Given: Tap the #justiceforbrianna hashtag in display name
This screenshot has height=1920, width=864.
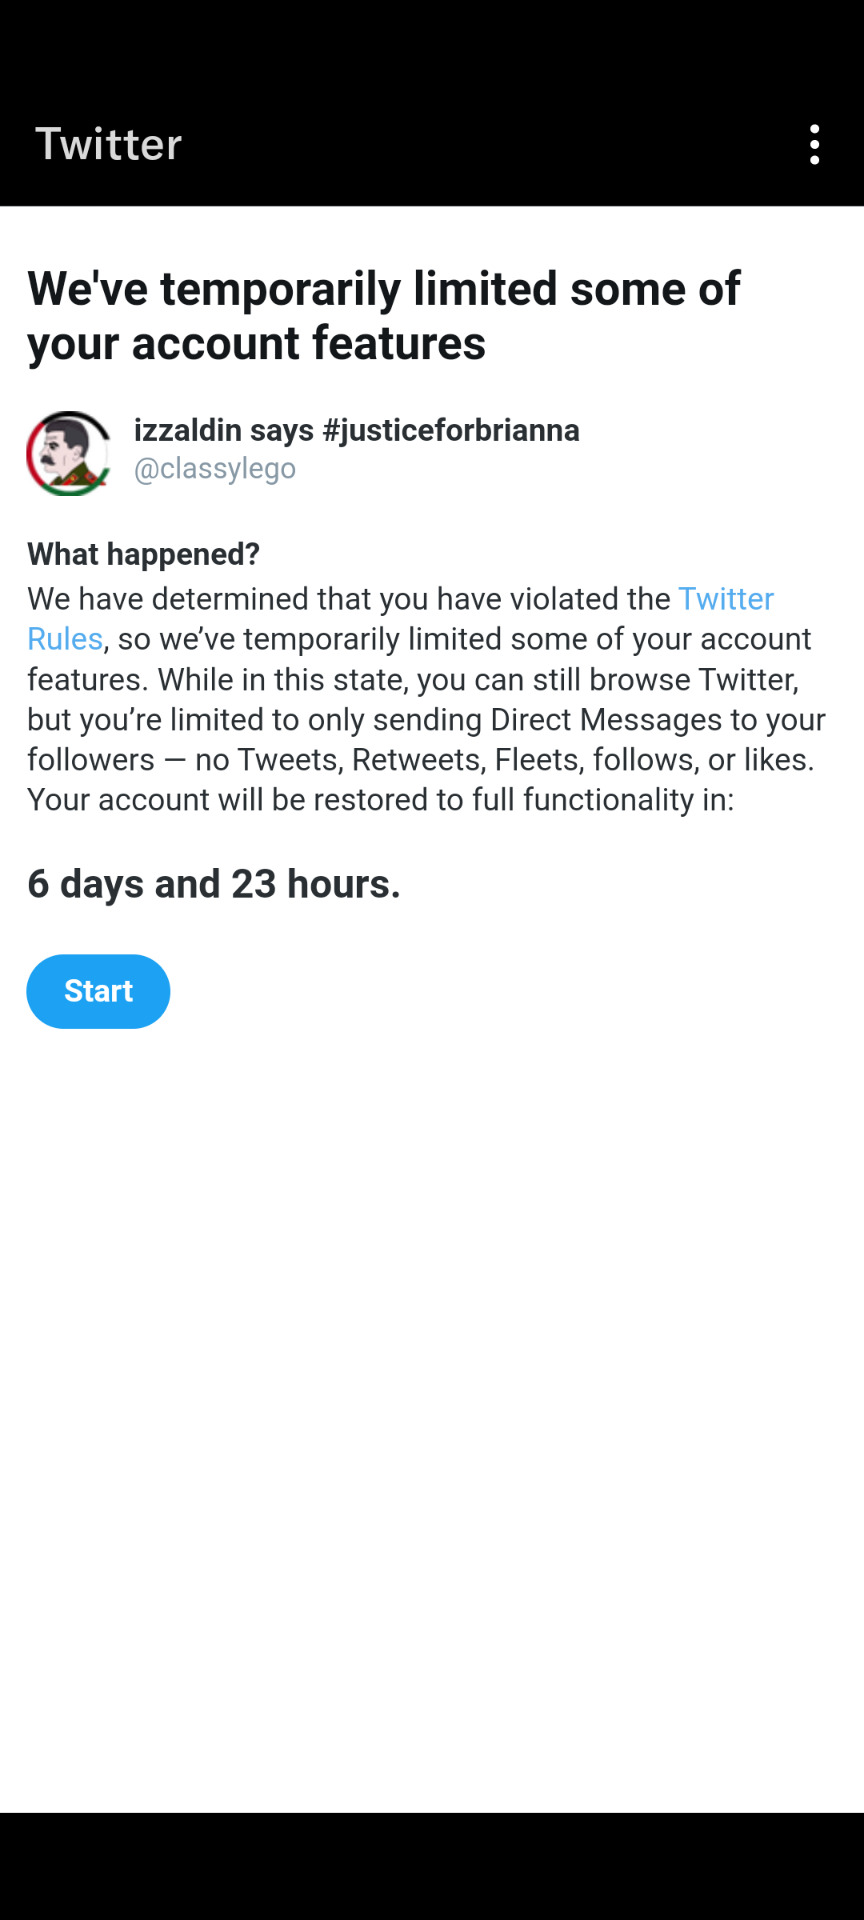Looking at the screenshot, I should 451,430.
